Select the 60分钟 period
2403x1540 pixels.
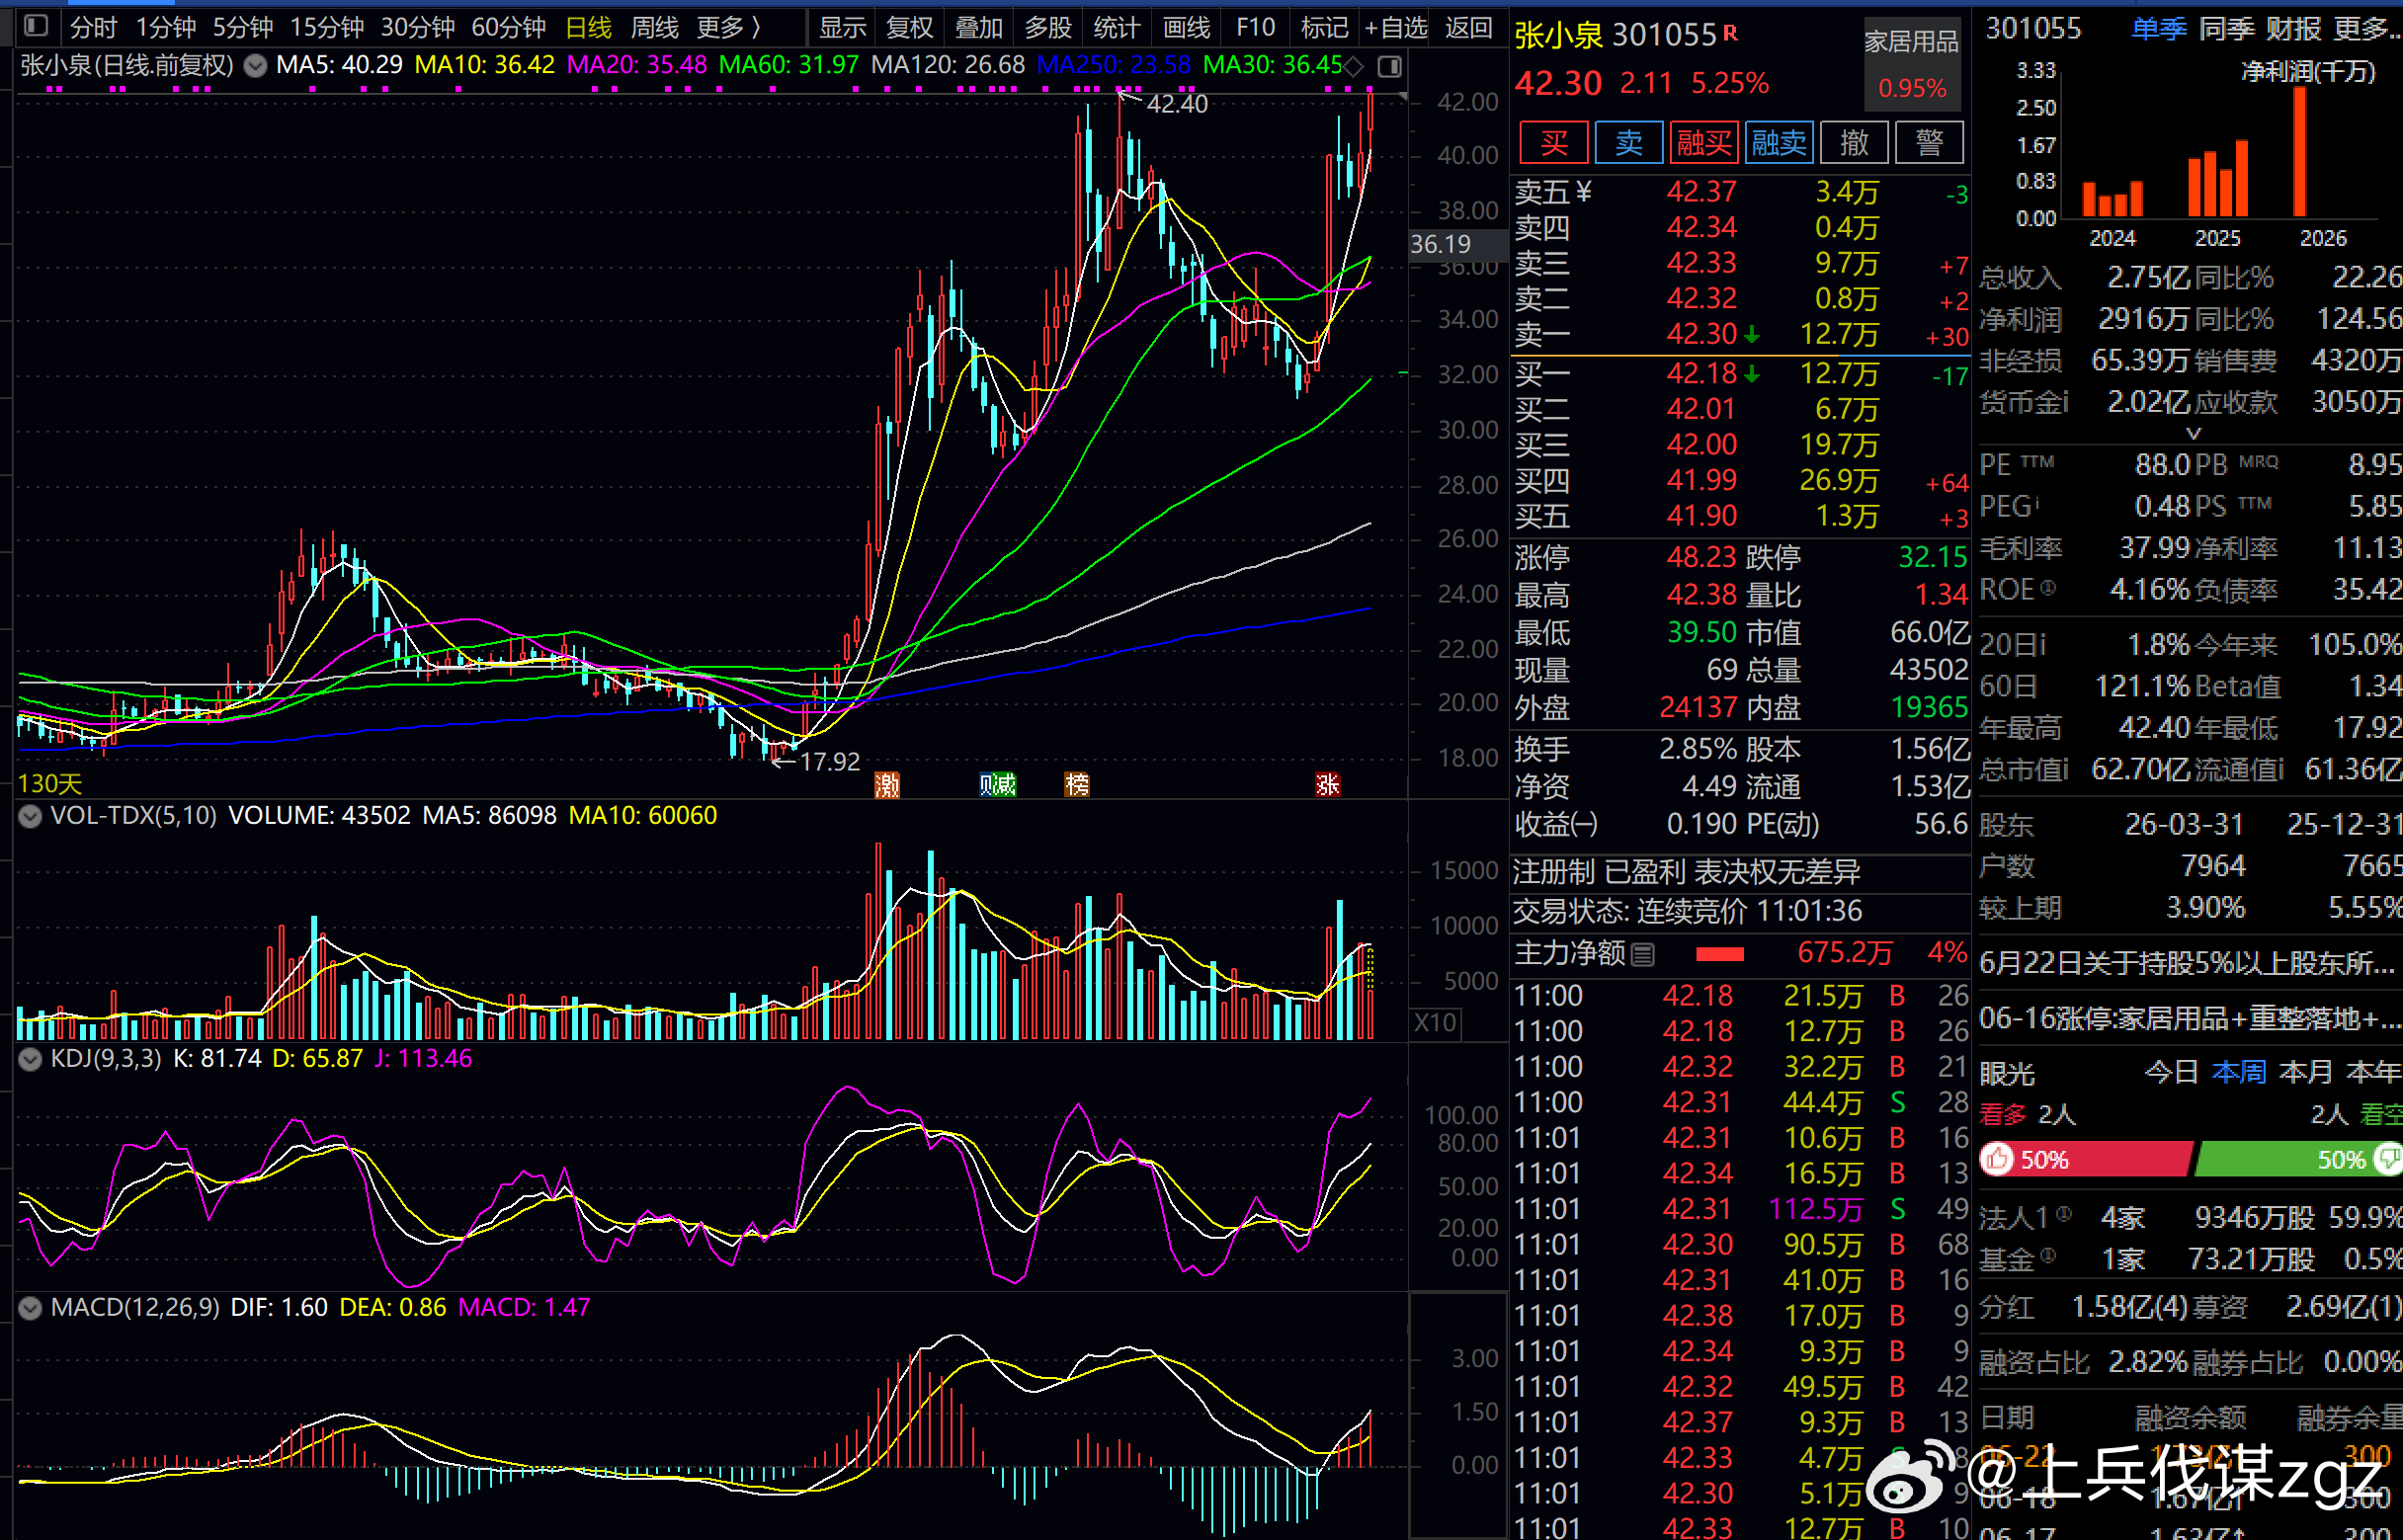(x=509, y=27)
